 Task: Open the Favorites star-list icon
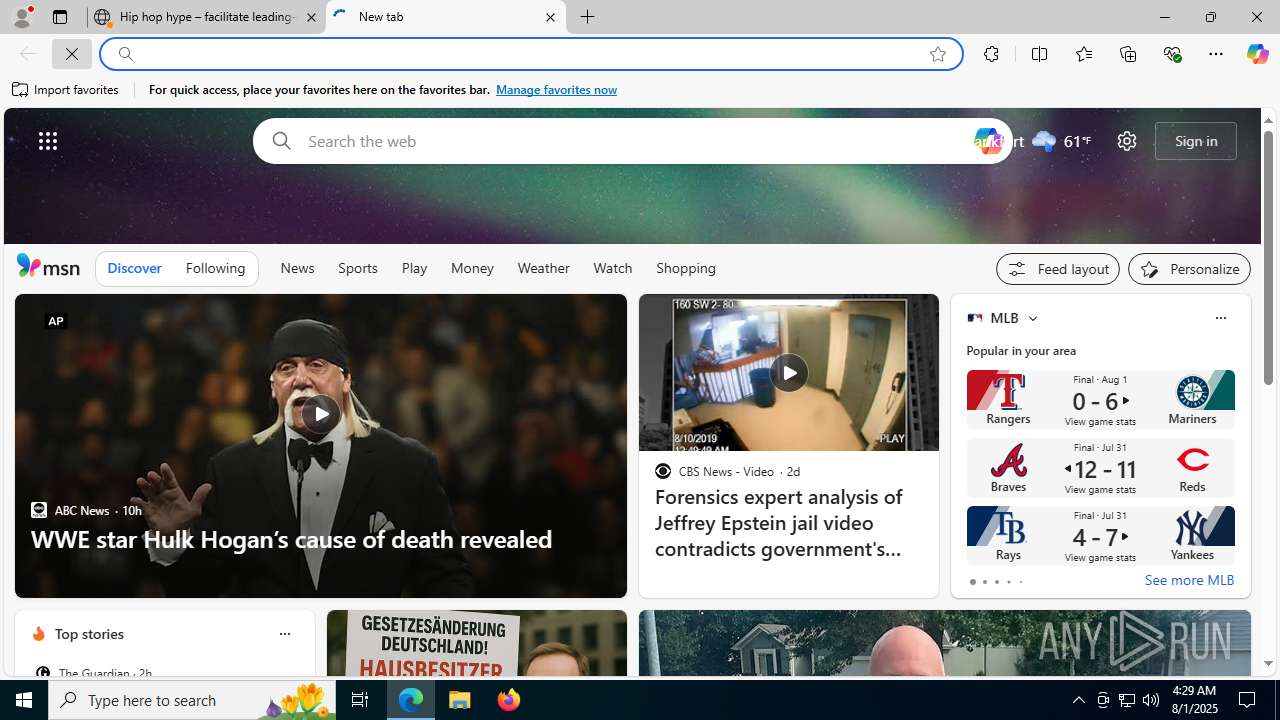1083,54
